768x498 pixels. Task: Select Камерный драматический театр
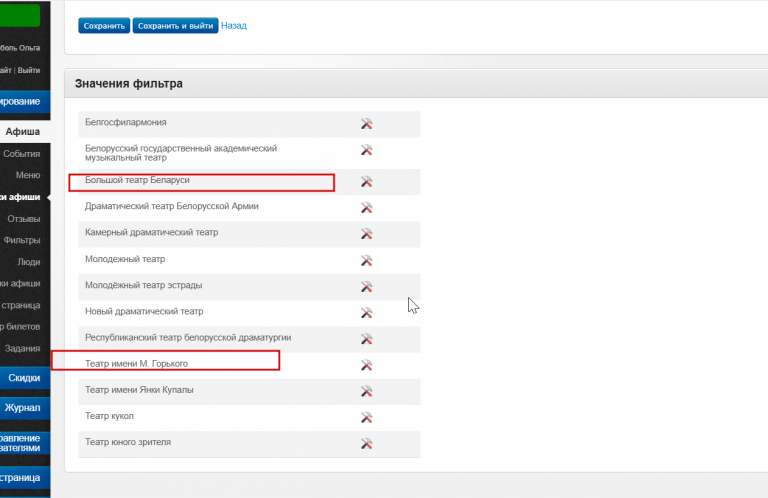pos(151,233)
